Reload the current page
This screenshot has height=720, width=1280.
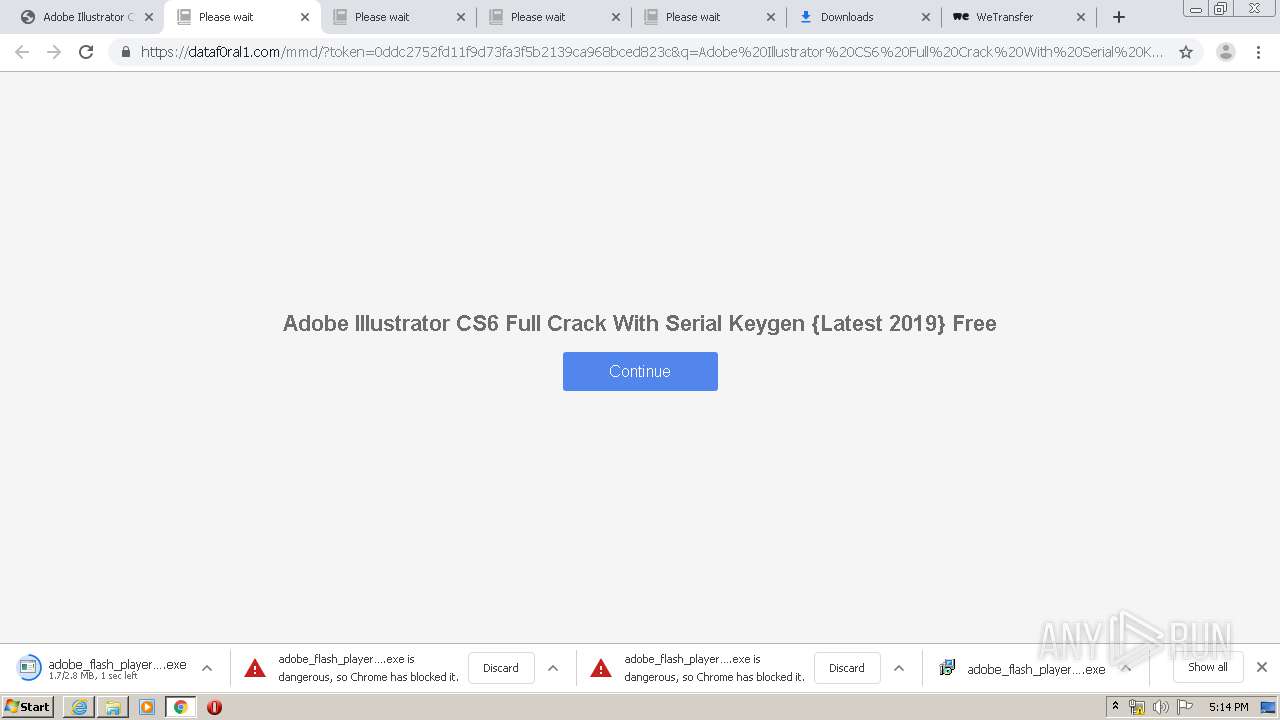point(86,52)
